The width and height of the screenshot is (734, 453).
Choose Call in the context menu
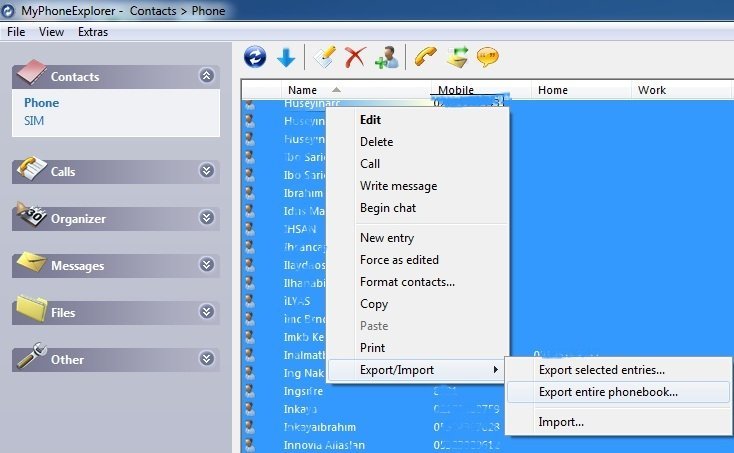(x=418, y=164)
